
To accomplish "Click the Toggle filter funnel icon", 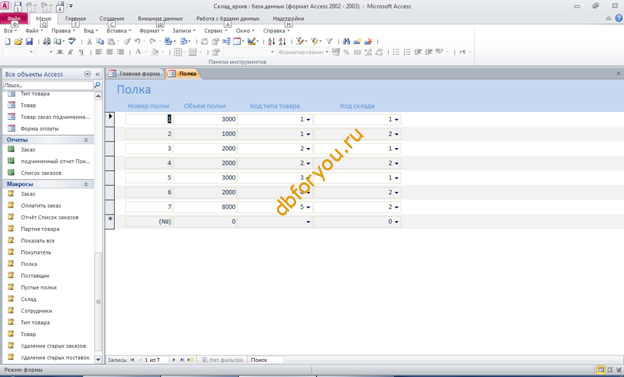I will (x=329, y=41).
